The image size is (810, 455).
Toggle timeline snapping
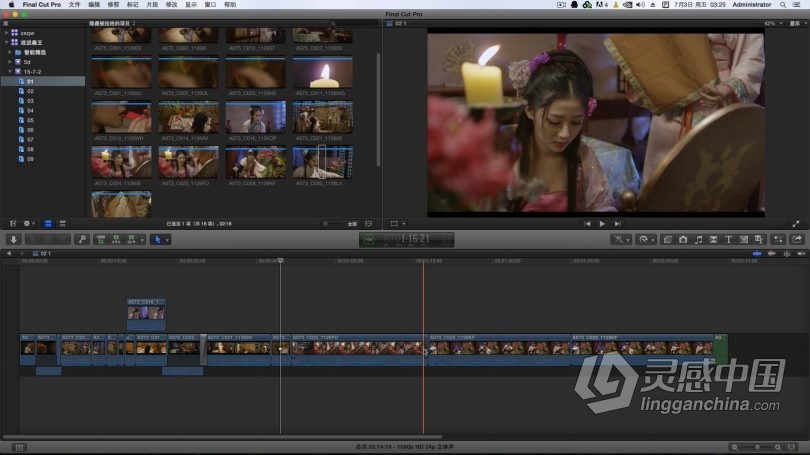[801, 254]
